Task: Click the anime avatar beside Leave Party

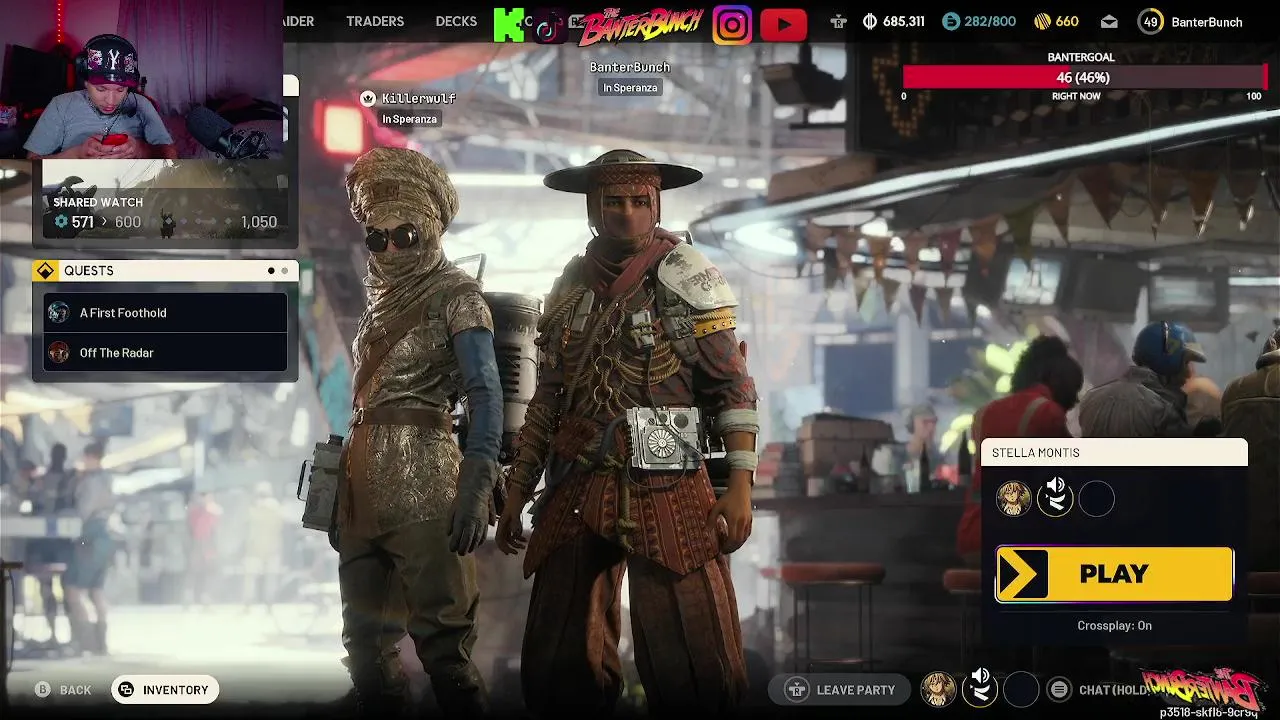Action: click(938, 689)
